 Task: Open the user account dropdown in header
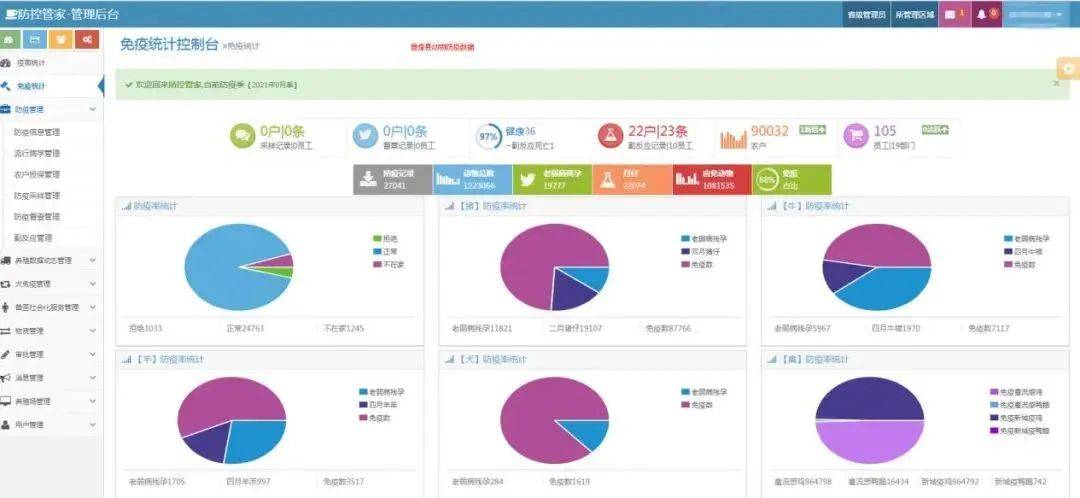click(x=1034, y=14)
